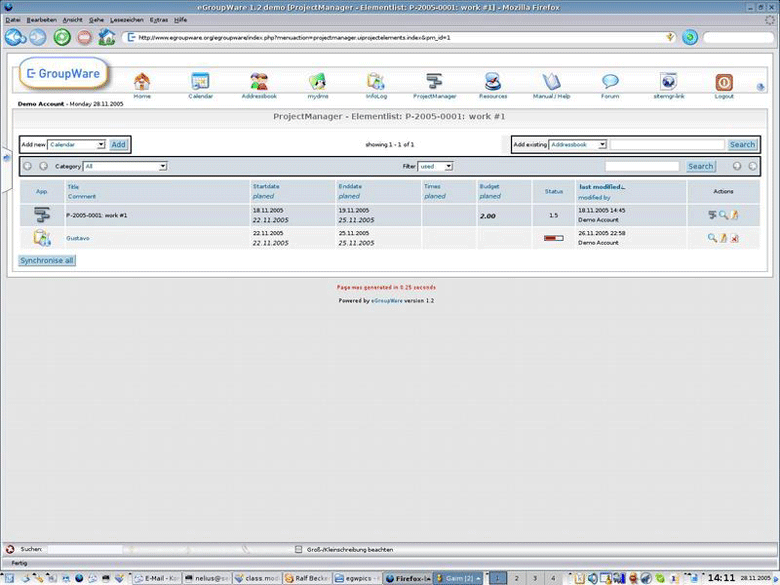Open the sitemgr-link app icon
The image size is (780, 585).
tap(669, 81)
